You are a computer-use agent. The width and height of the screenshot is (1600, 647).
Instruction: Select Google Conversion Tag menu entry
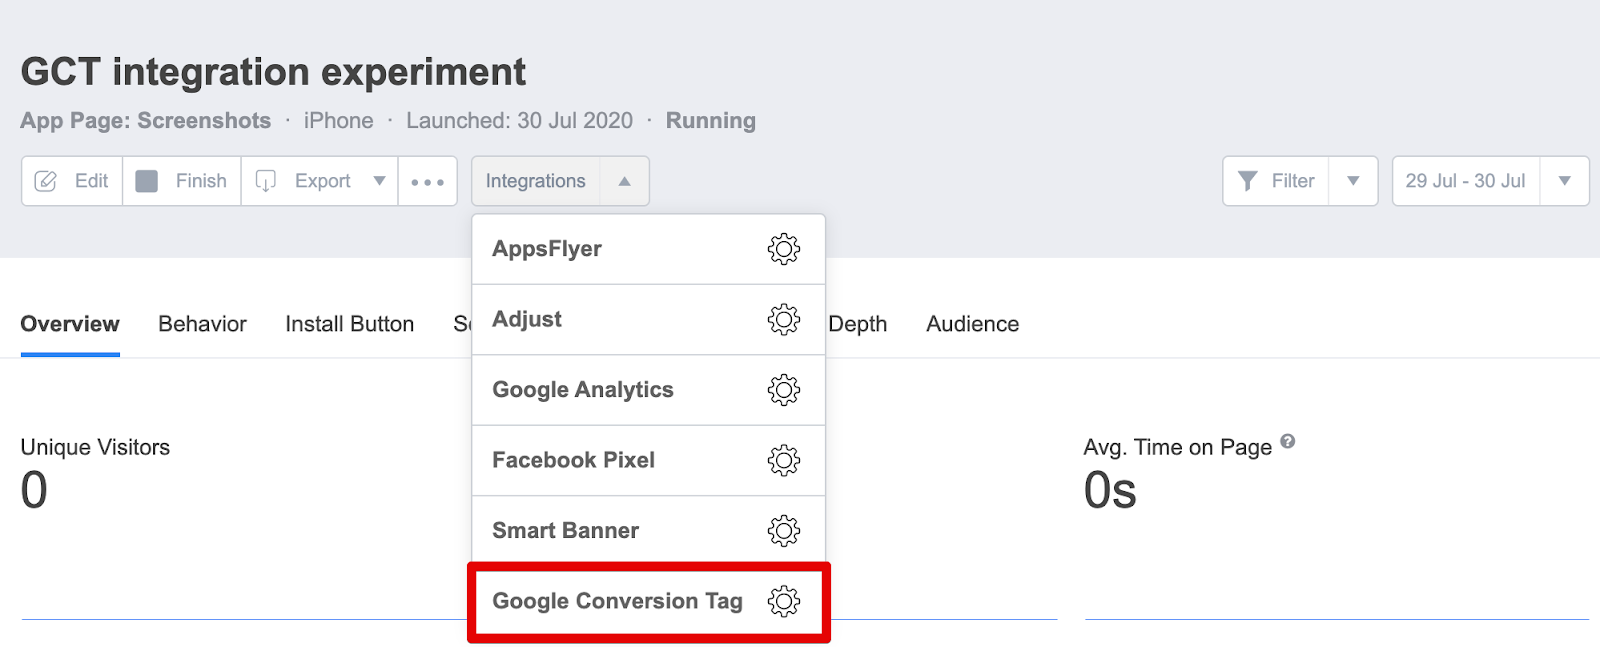click(616, 601)
